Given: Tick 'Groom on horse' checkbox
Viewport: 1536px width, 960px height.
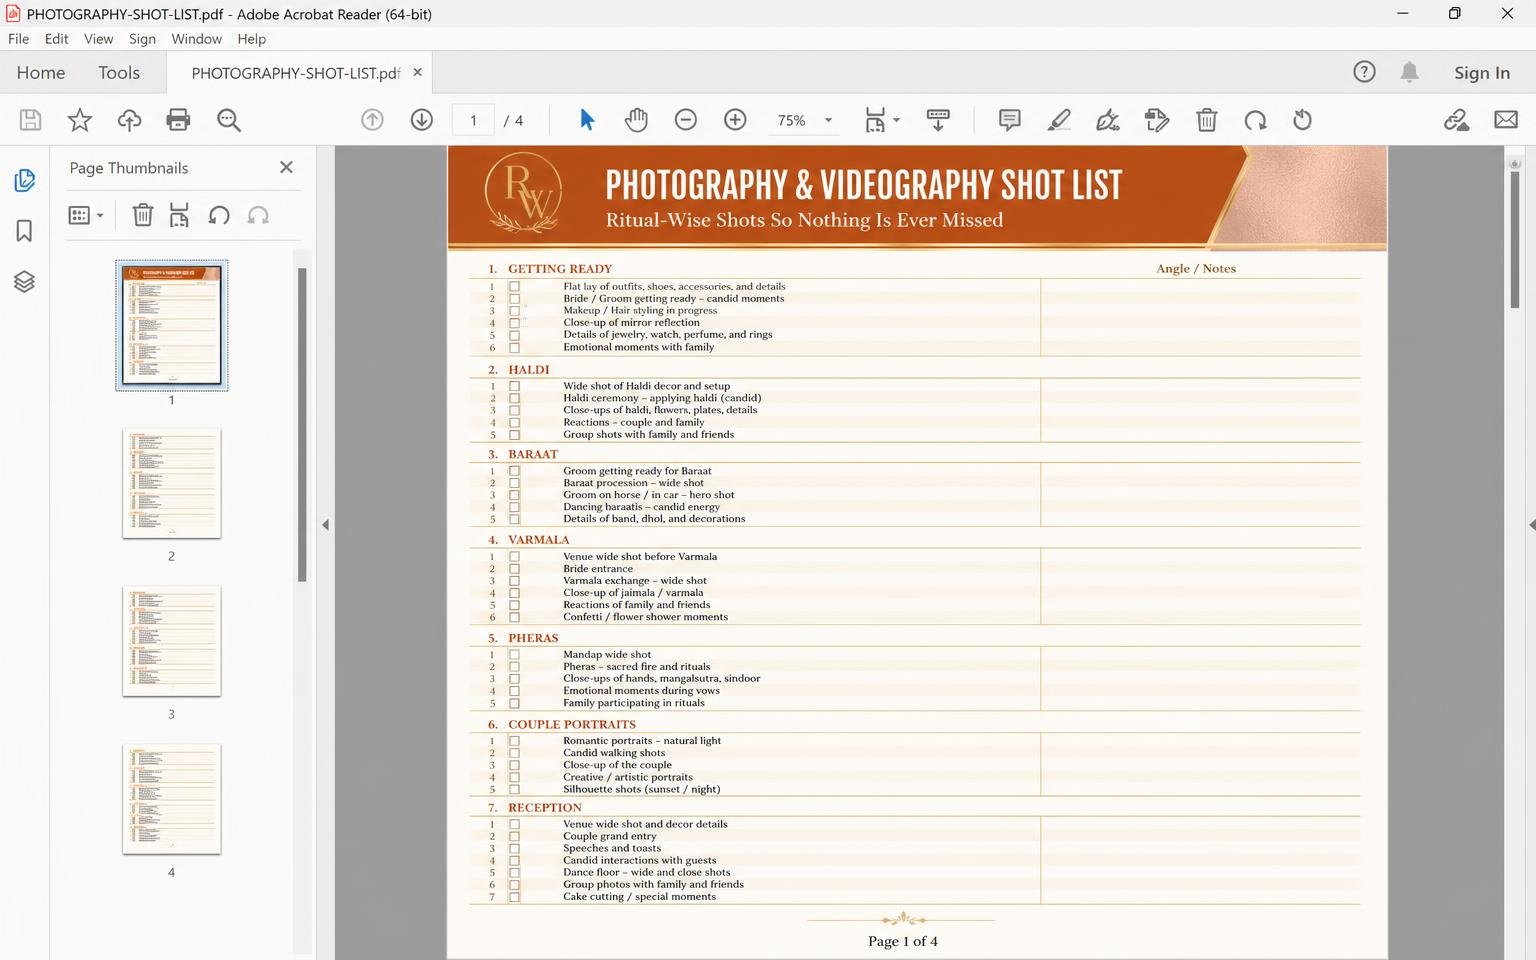Looking at the screenshot, I should pyautogui.click(x=514, y=495).
